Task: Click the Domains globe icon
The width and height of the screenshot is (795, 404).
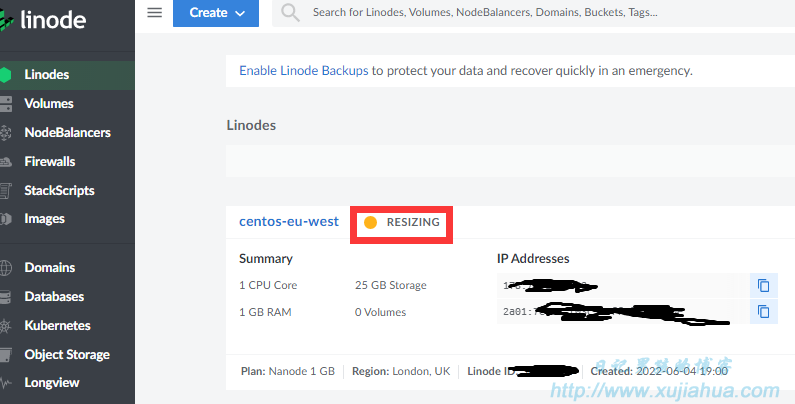Action: tap(6, 268)
